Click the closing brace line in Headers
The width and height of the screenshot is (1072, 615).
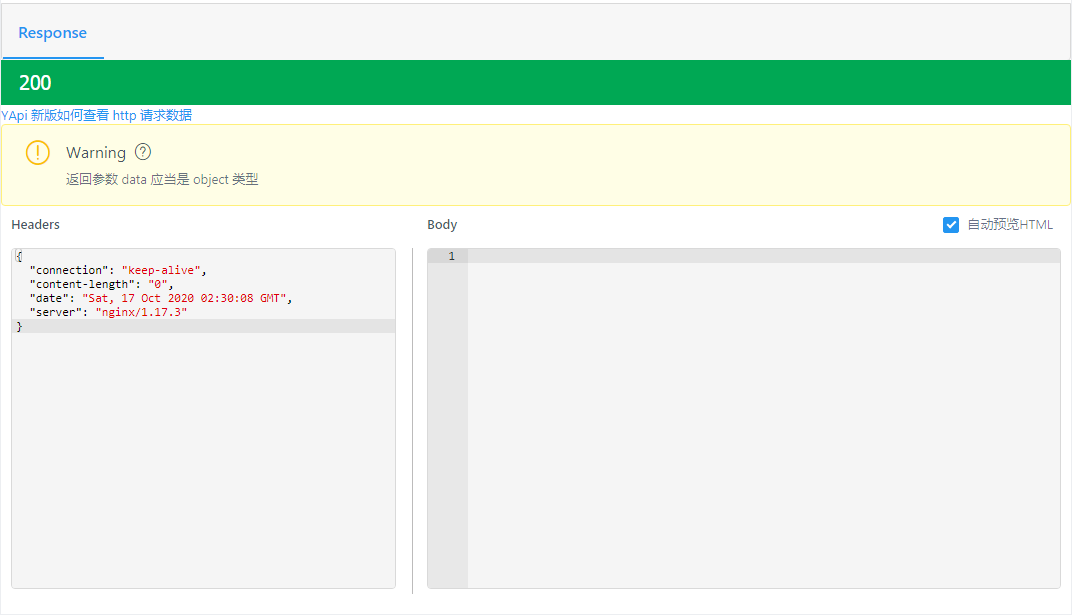pyautogui.click(x=204, y=327)
